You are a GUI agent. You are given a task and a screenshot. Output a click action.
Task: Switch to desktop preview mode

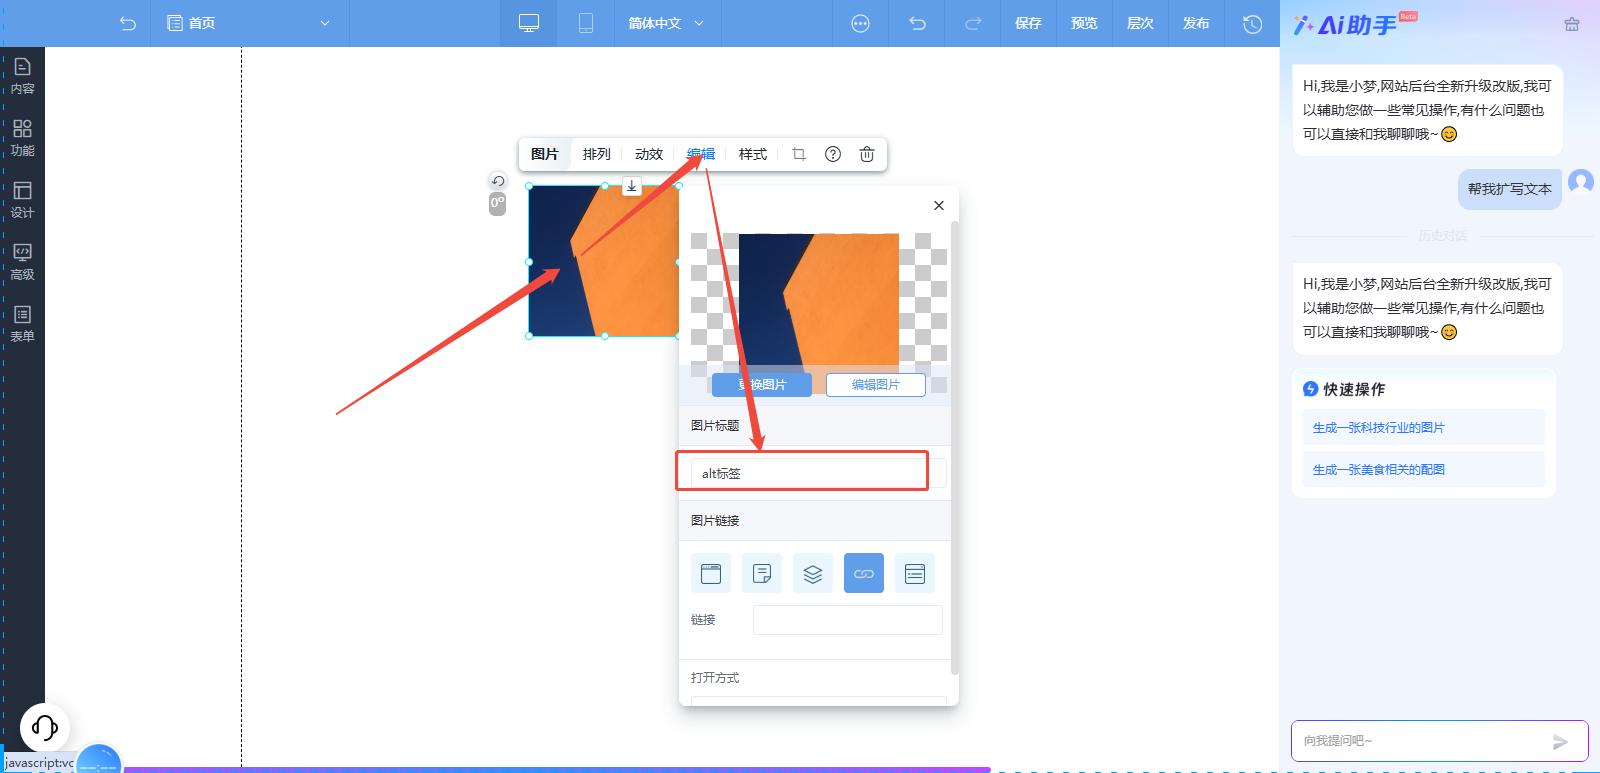click(x=529, y=23)
